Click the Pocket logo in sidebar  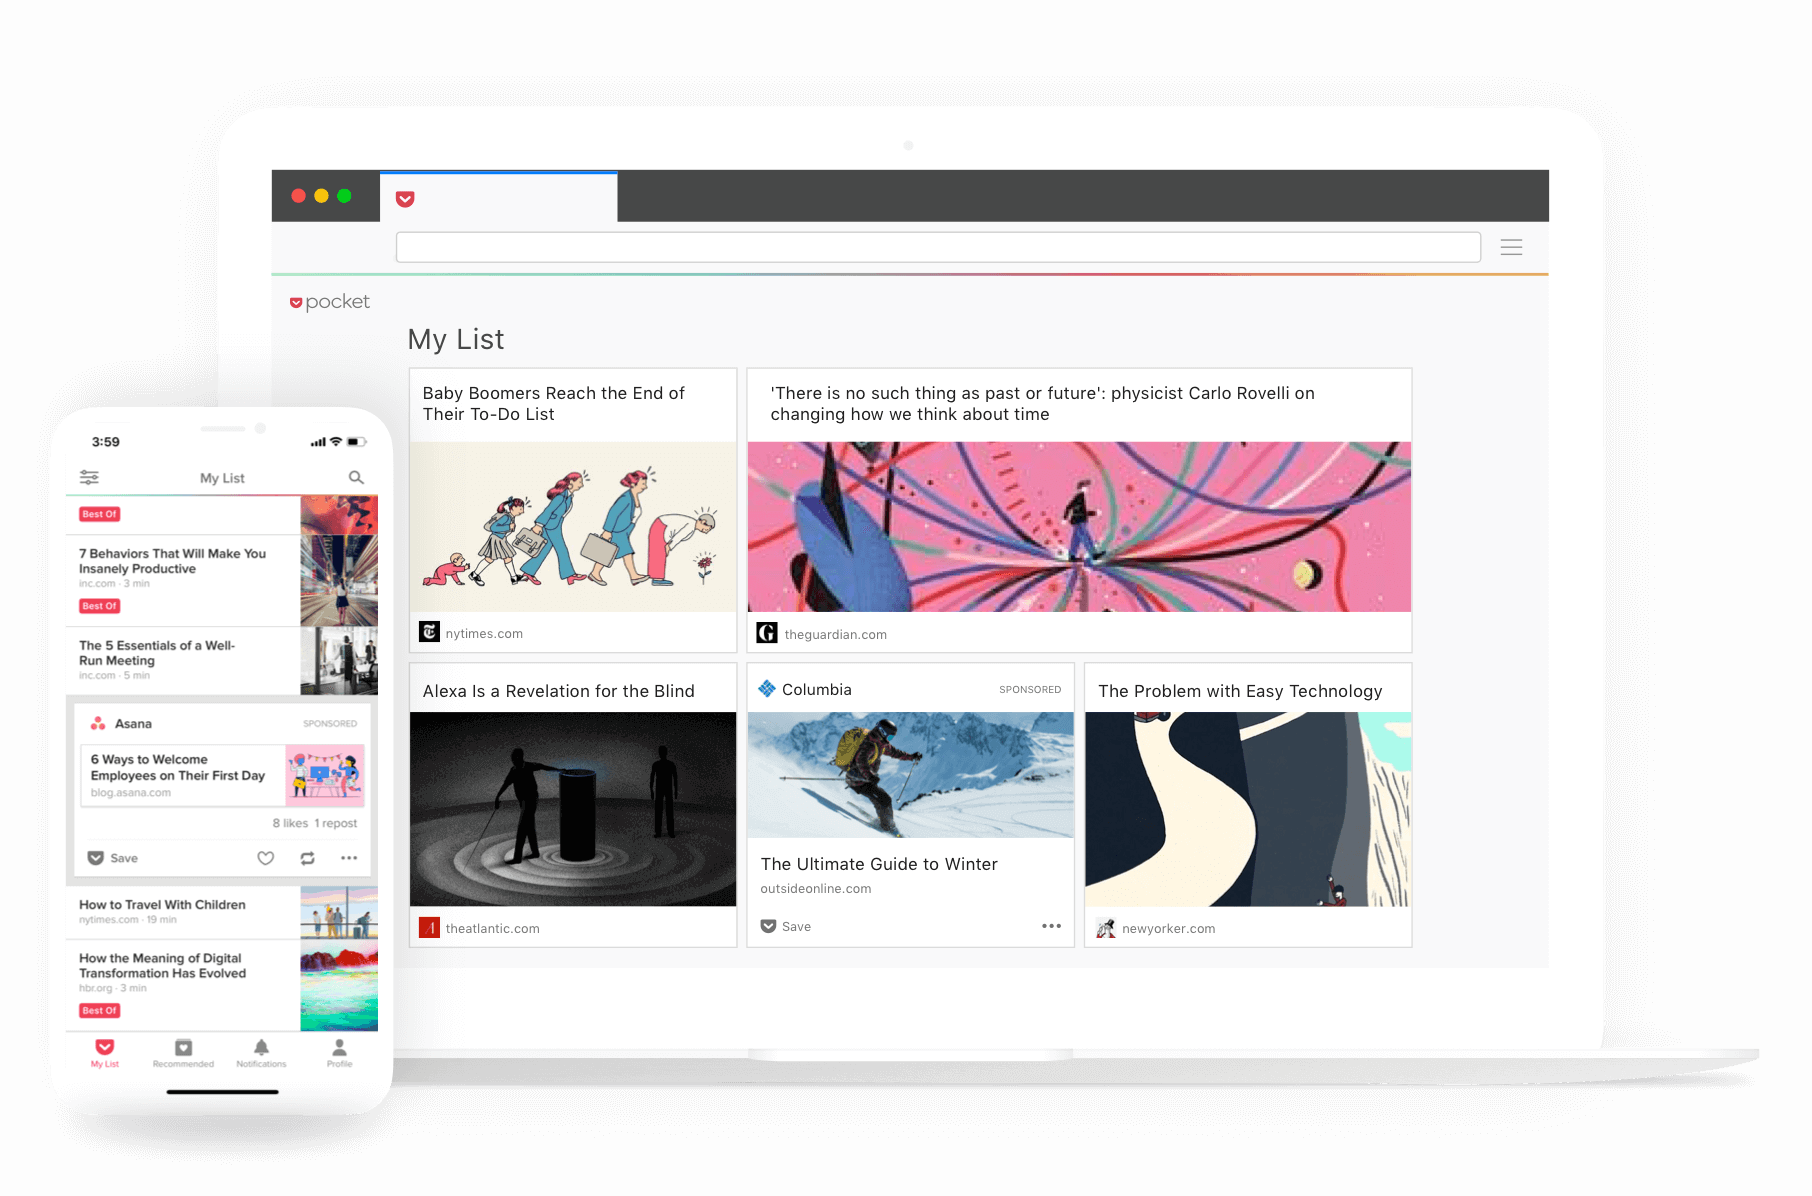[330, 302]
